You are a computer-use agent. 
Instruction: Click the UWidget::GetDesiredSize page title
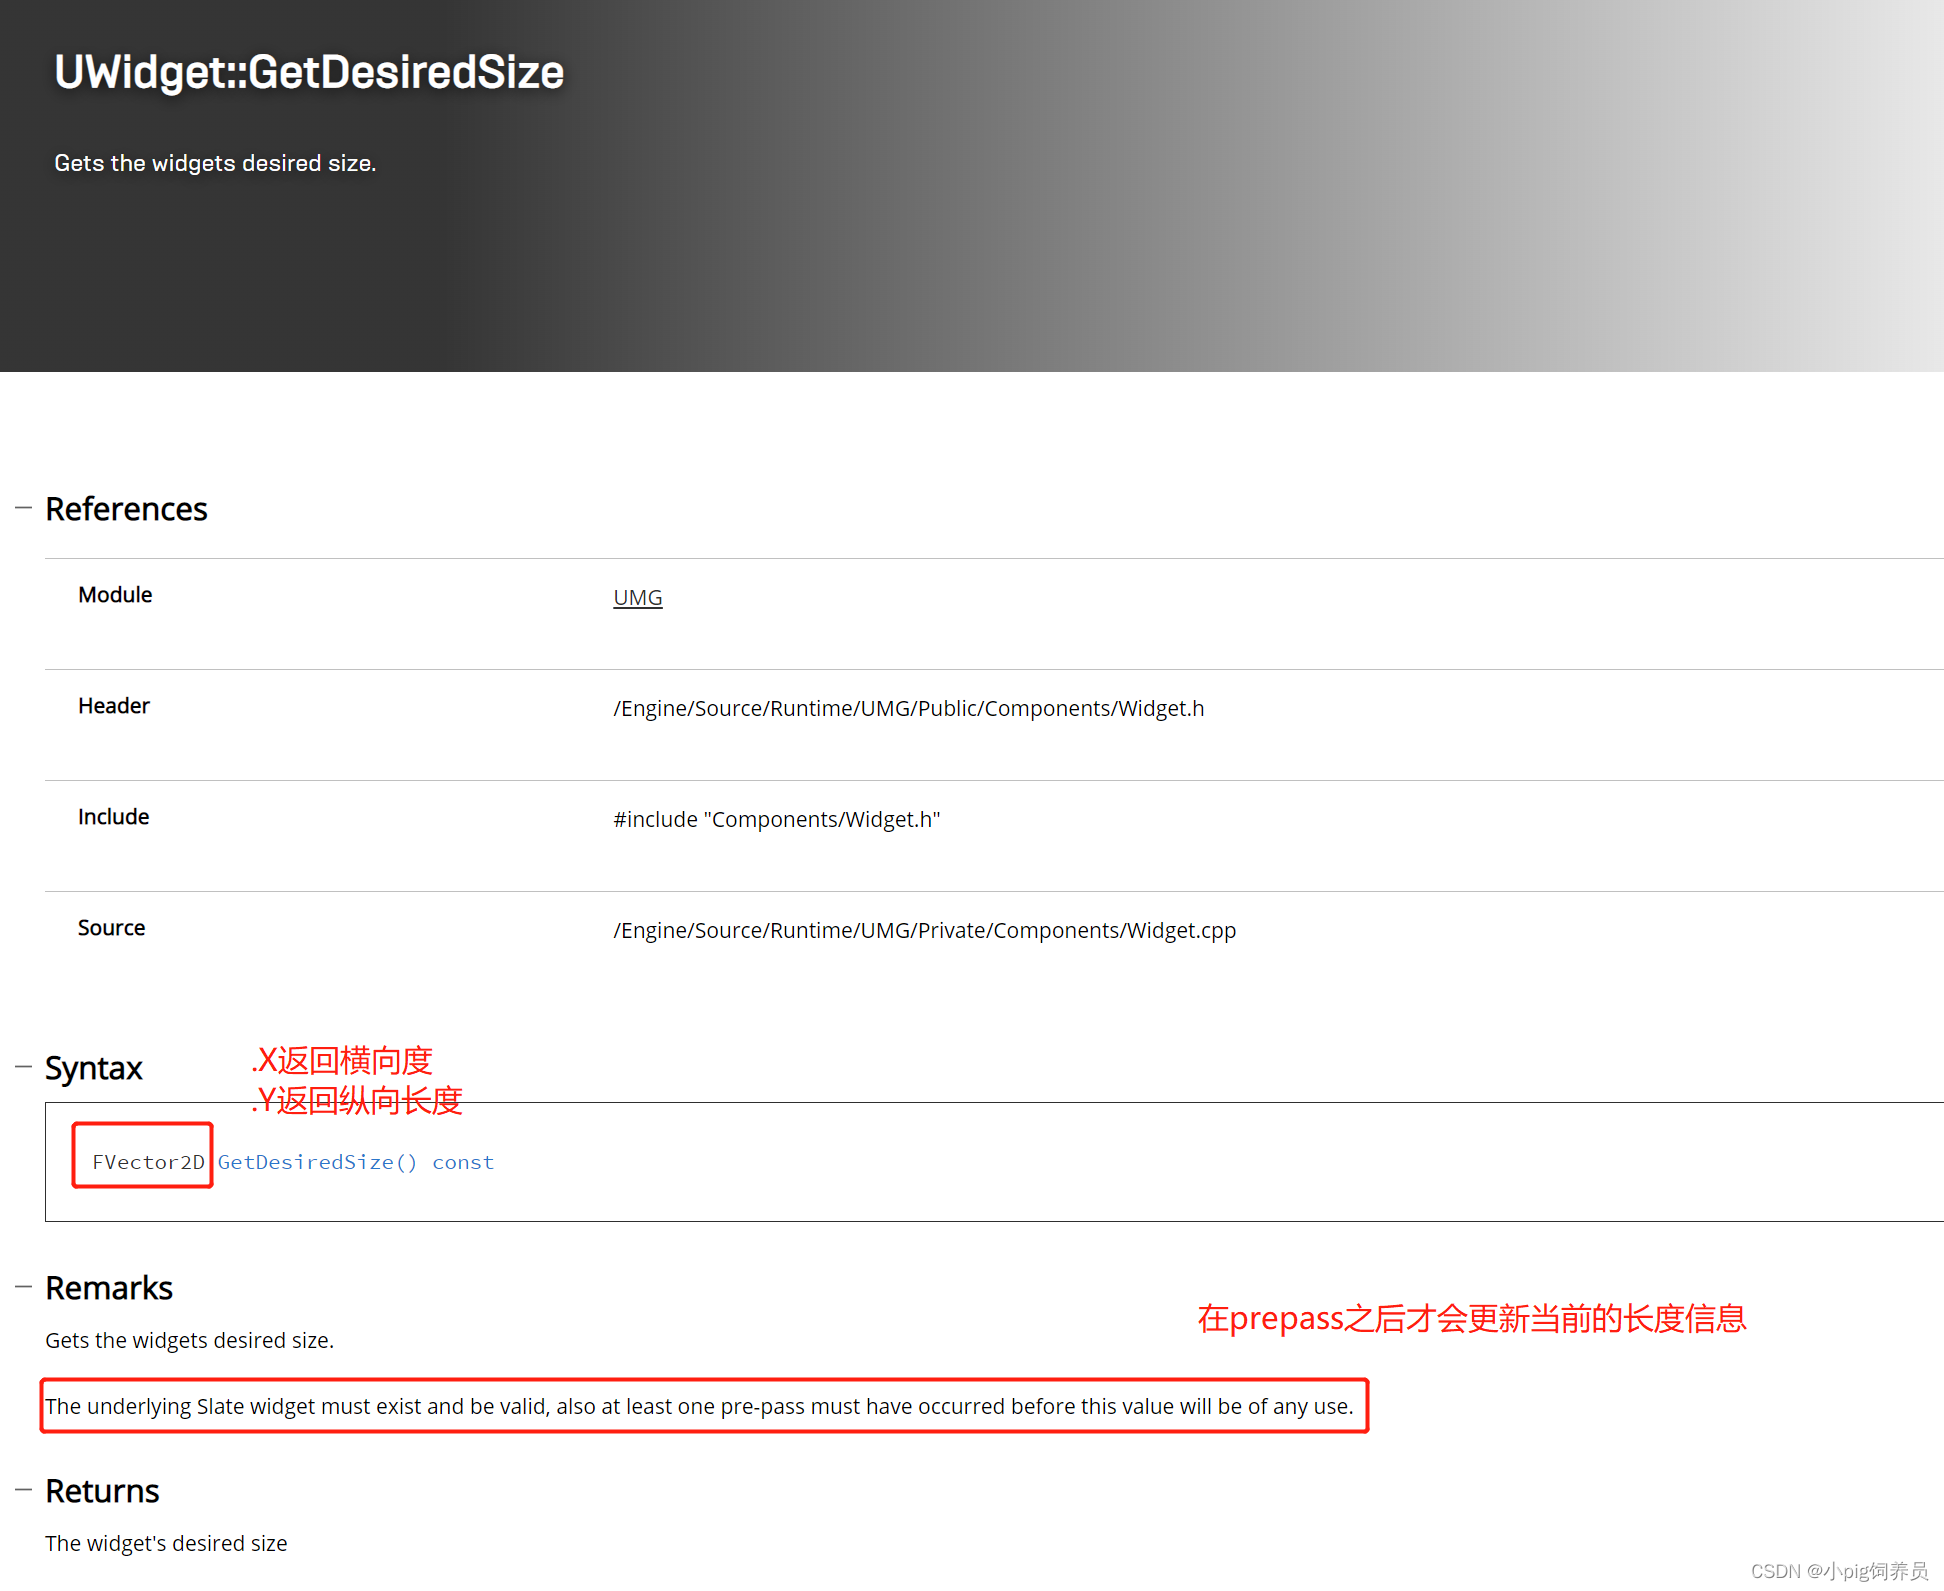coord(309,72)
